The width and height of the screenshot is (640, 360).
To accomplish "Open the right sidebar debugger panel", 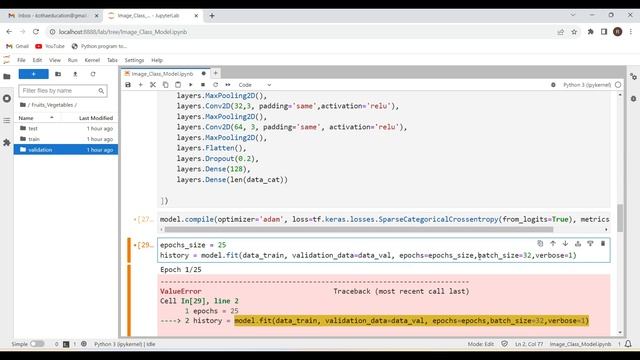I will point(633,98).
